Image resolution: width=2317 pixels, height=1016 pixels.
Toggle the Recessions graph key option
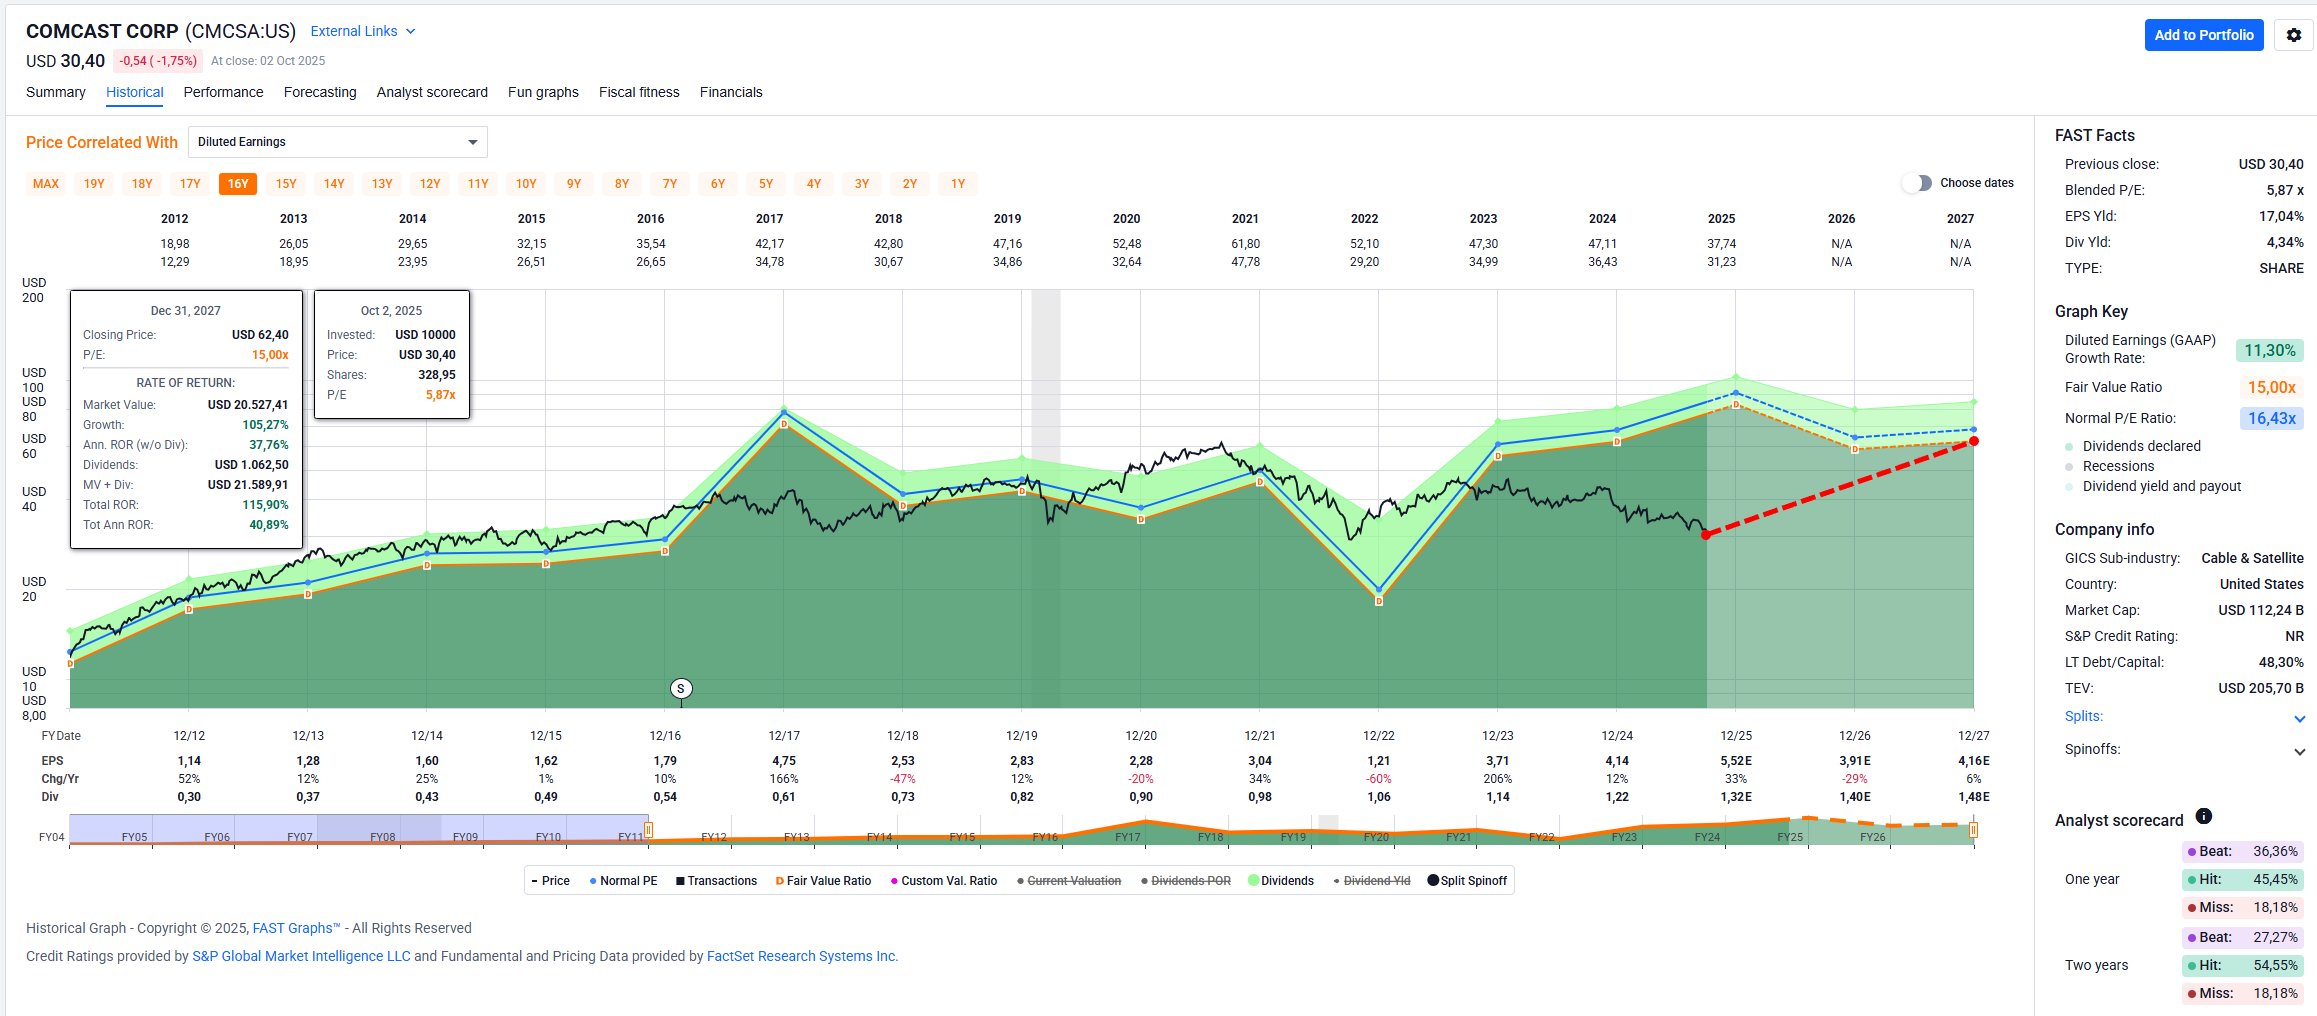tap(2069, 467)
